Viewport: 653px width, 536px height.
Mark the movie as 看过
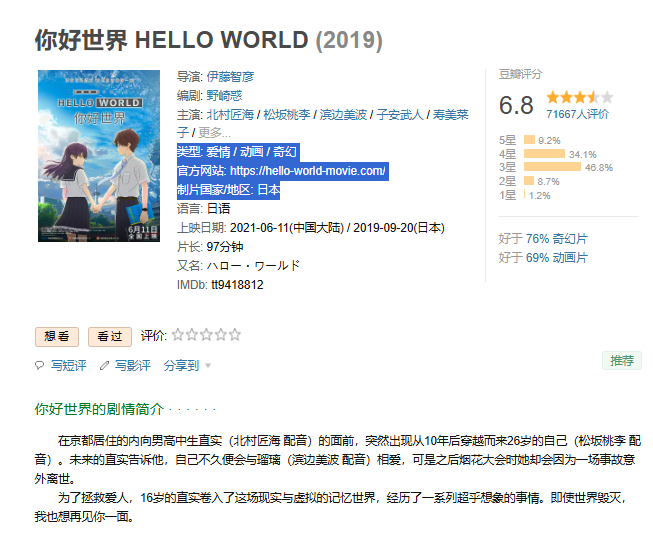(109, 336)
